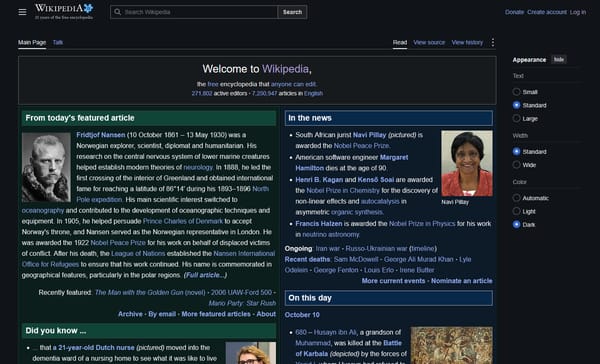600x364 pixels.
Task: Open the Dutch nurse photo thumbnail
Action: point(251,353)
